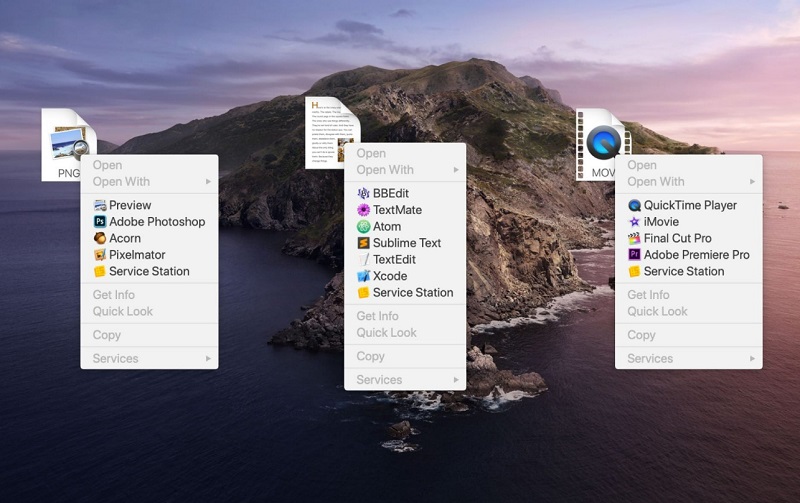Screen dimensions: 800x503
Task: Click the Xcode icon in menu
Action: 364,276
